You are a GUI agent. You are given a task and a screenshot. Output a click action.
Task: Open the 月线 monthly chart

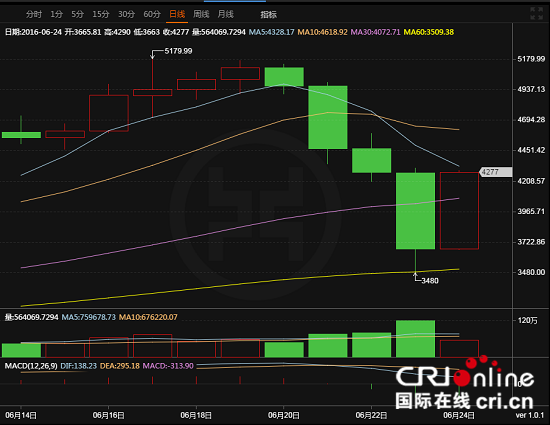pos(225,14)
